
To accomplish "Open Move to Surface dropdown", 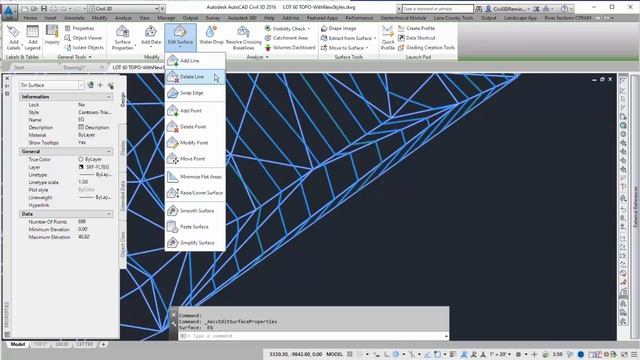I will [x=344, y=48].
